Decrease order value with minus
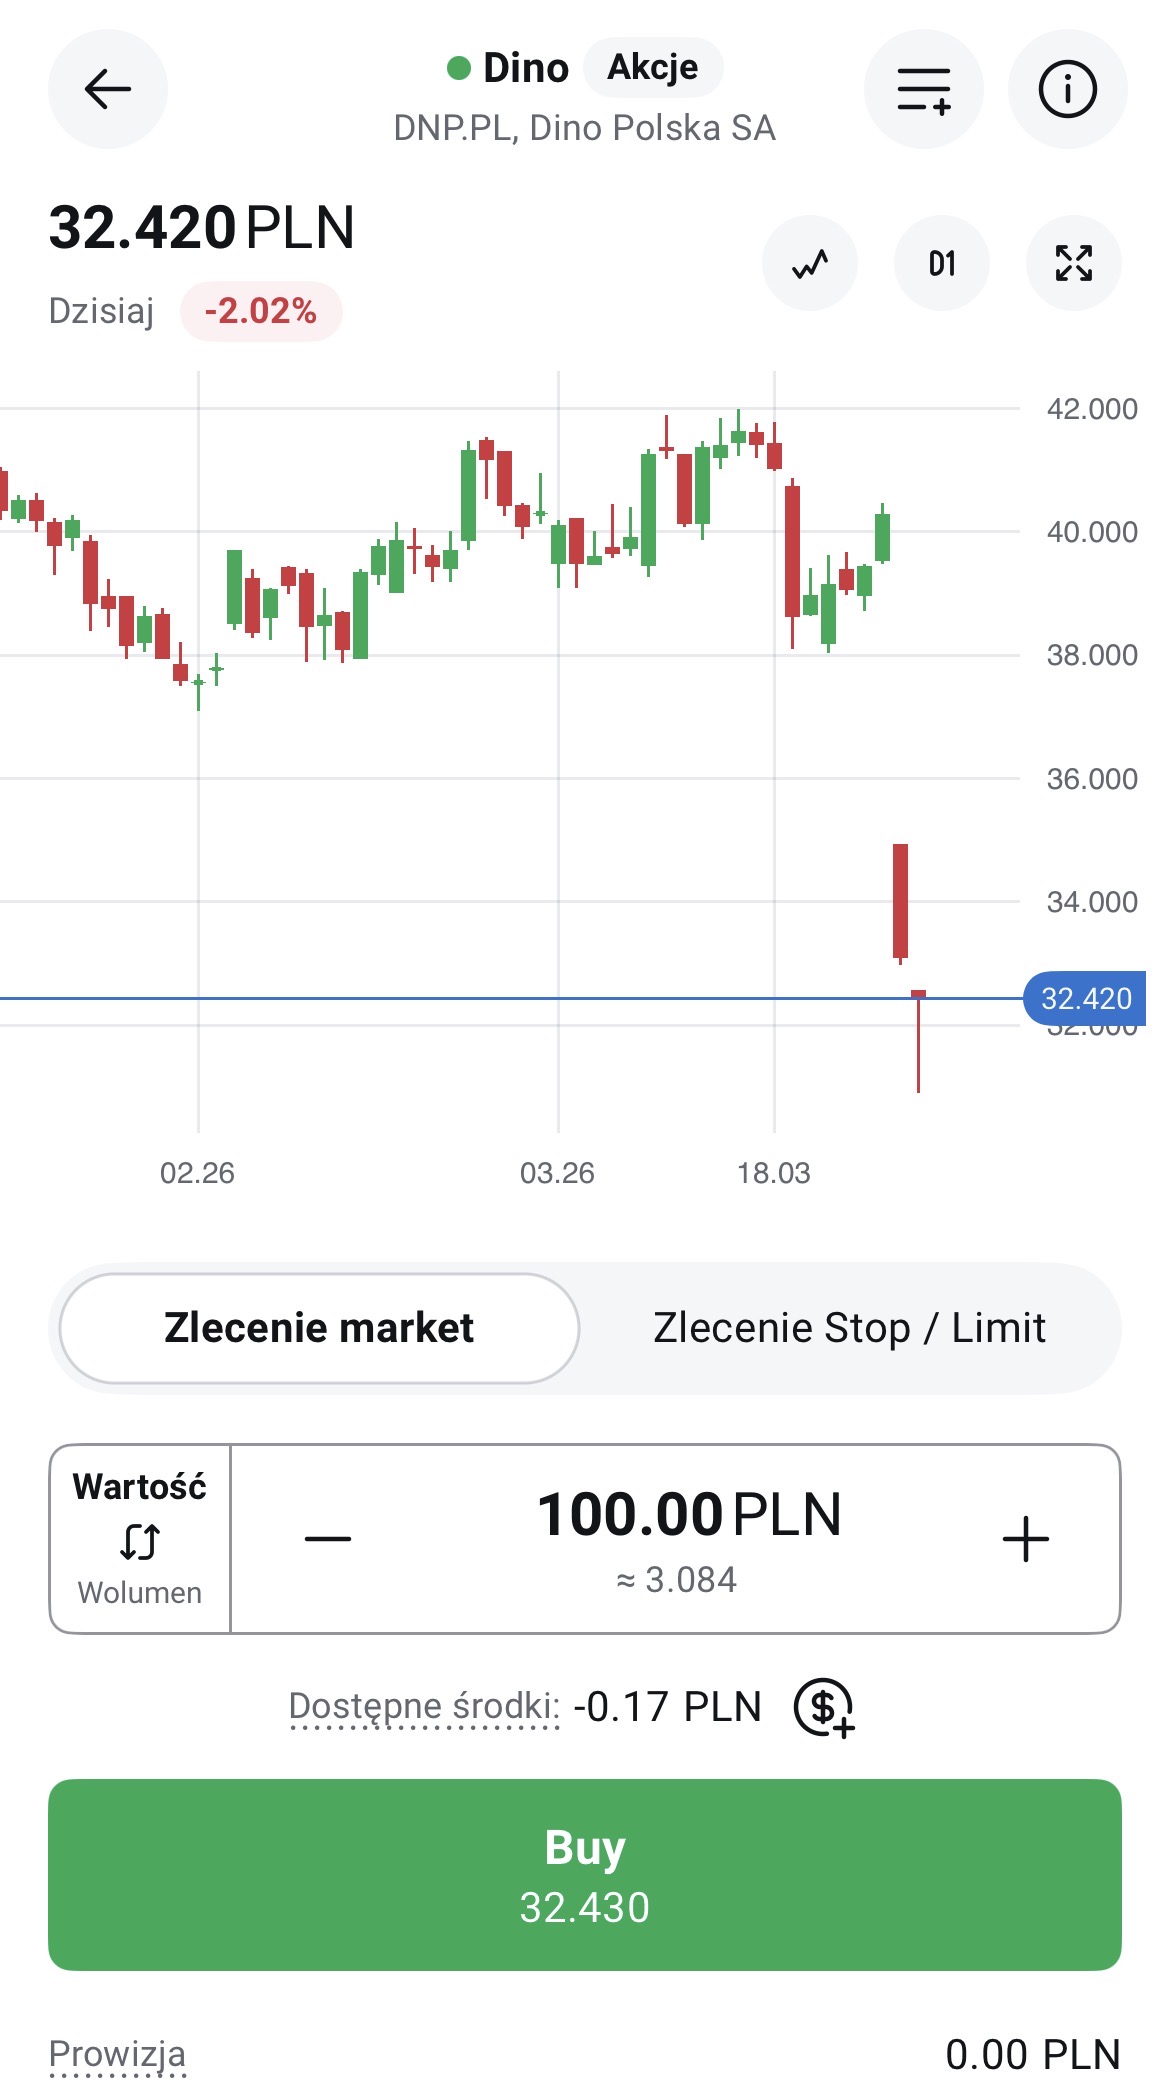 pos(328,1539)
